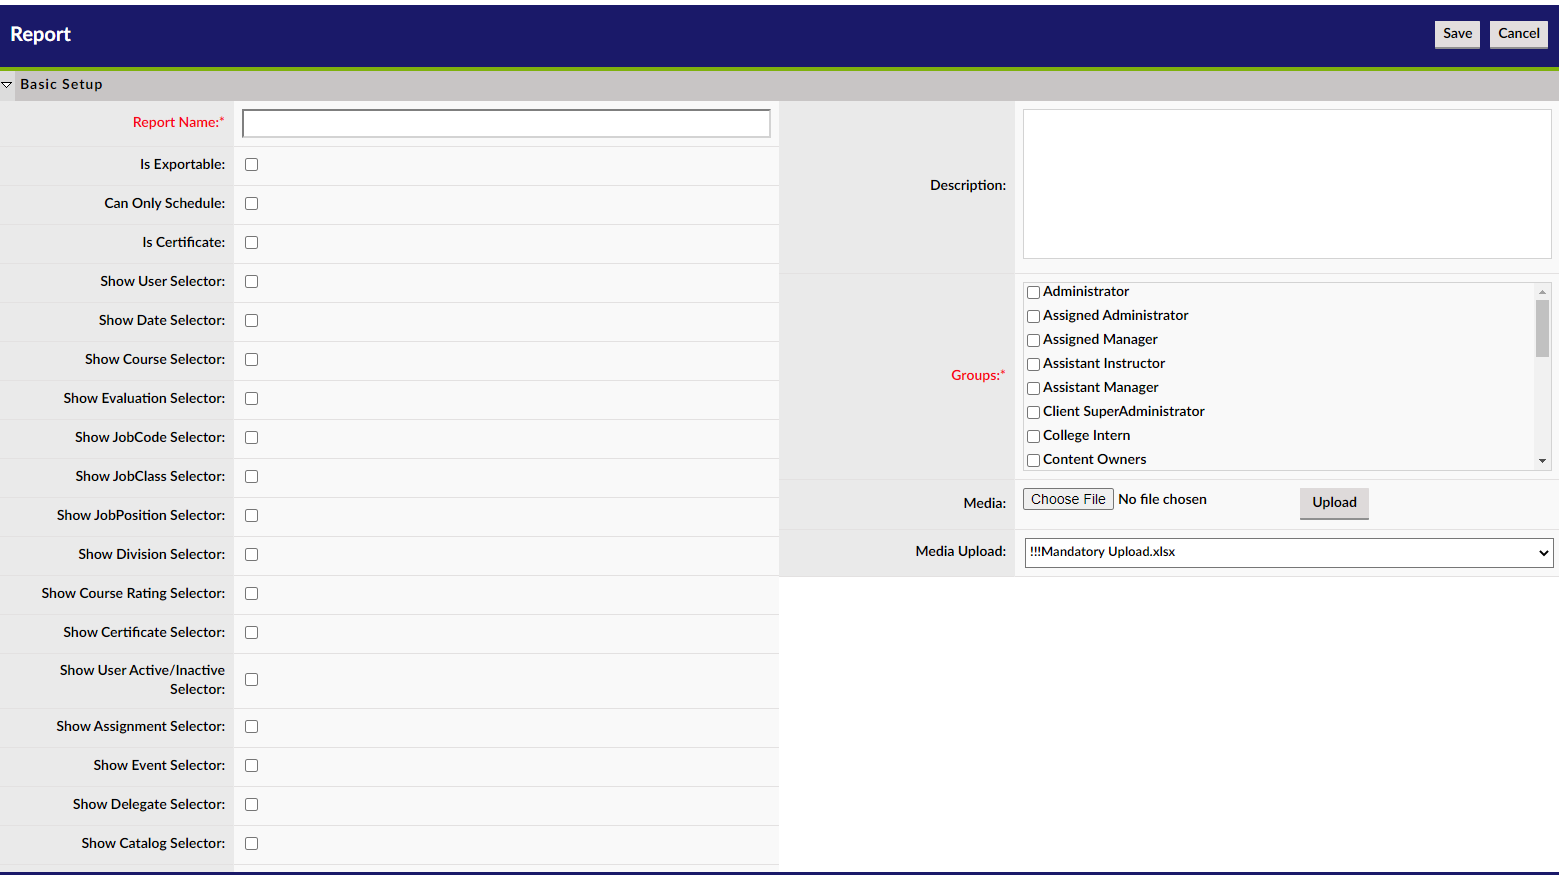
Task: Open the Media Upload dropdown
Action: click(1289, 552)
